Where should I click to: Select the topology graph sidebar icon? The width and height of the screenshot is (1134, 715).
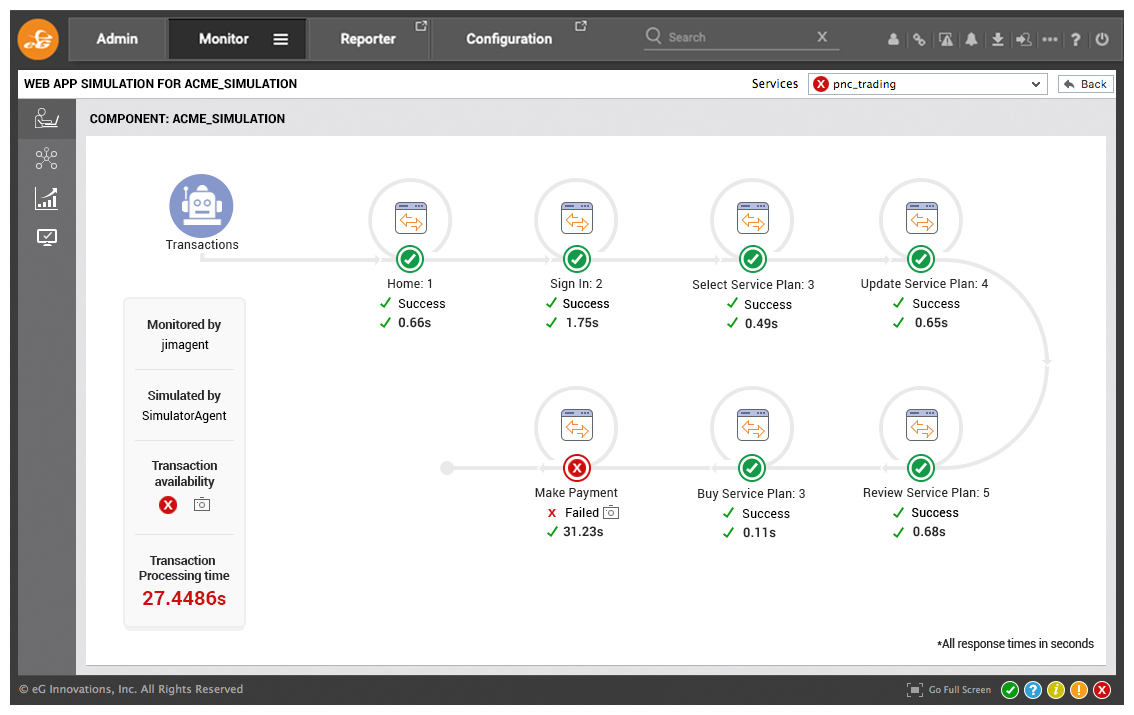coord(46,158)
